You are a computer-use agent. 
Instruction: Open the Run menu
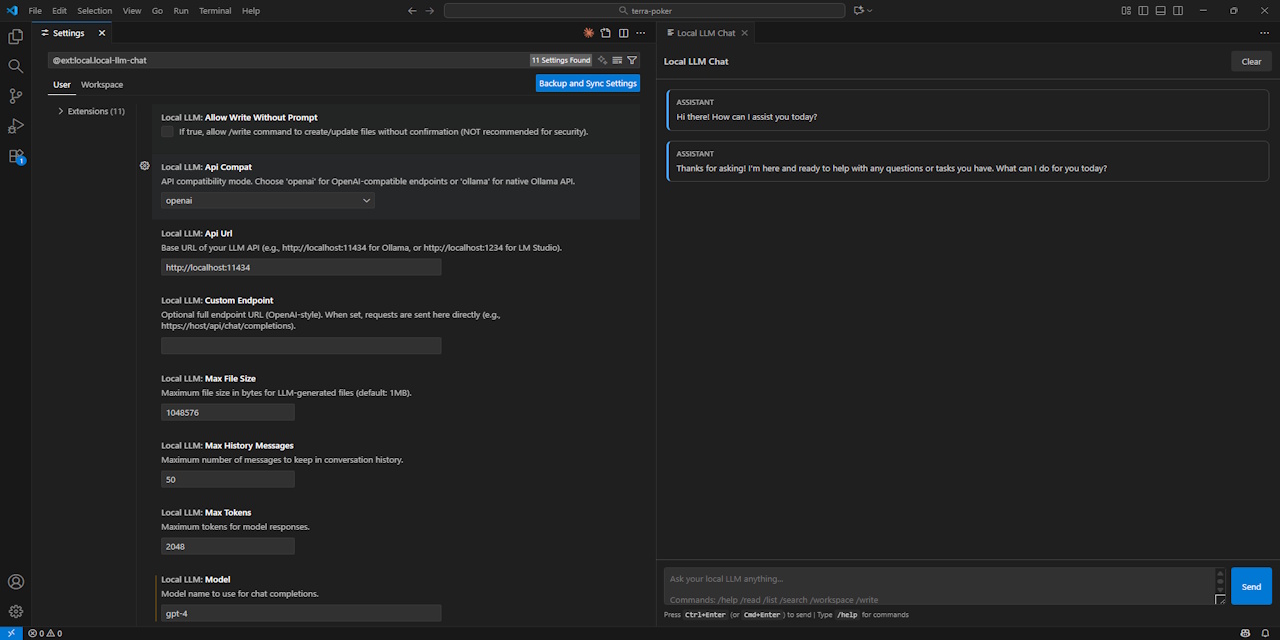[x=181, y=10]
